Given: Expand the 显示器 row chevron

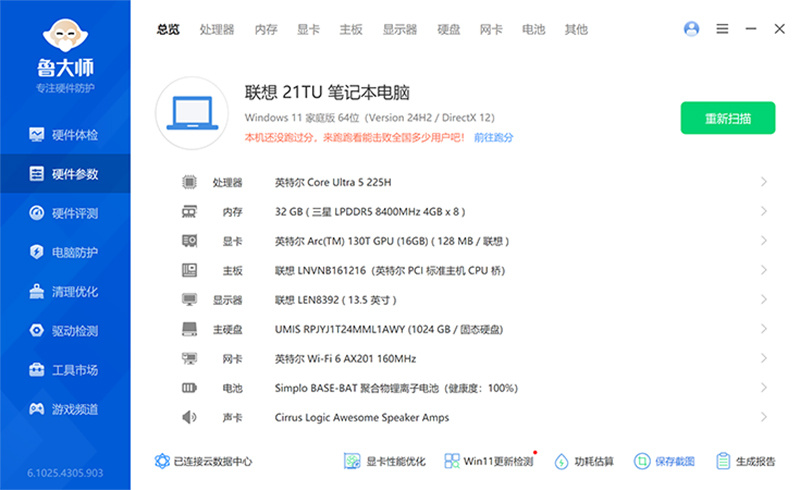Looking at the screenshot, I should pyautogui.click(x=764, y=299).
